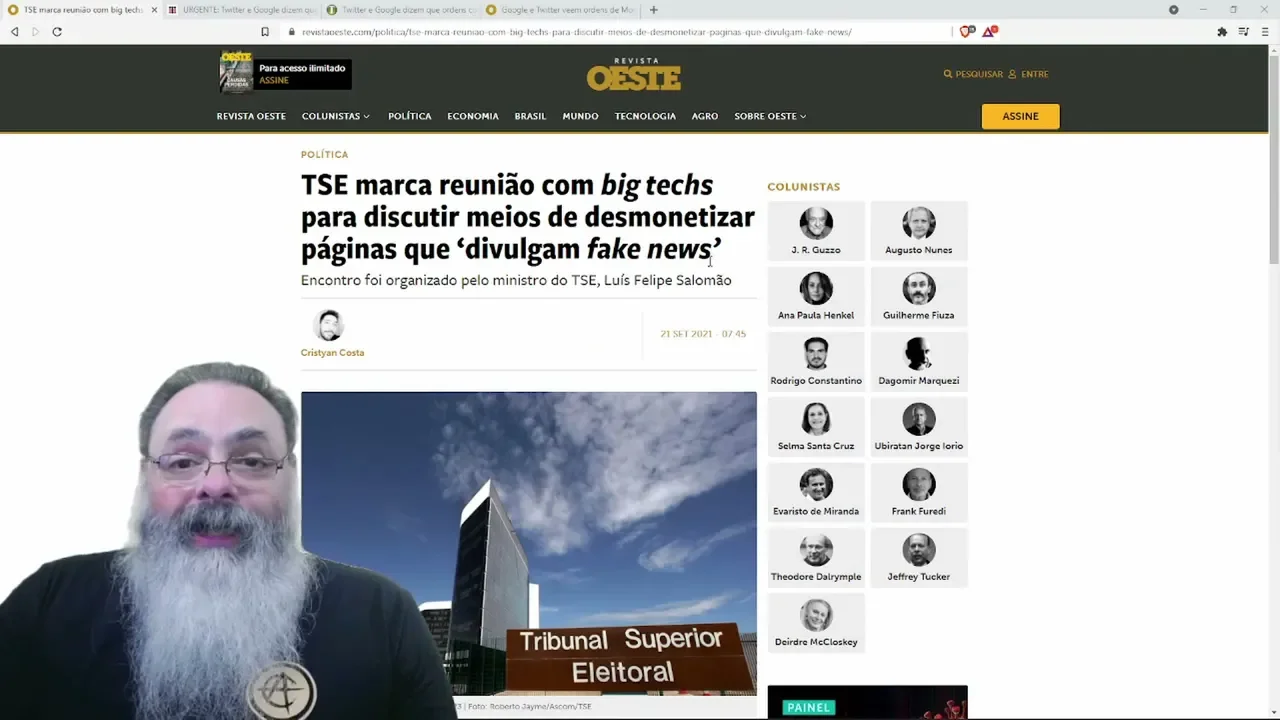1280x720 pixels.
Task: Switch to the 'URGENTE: Twitter e Google' tab
Action: point(241,10)
